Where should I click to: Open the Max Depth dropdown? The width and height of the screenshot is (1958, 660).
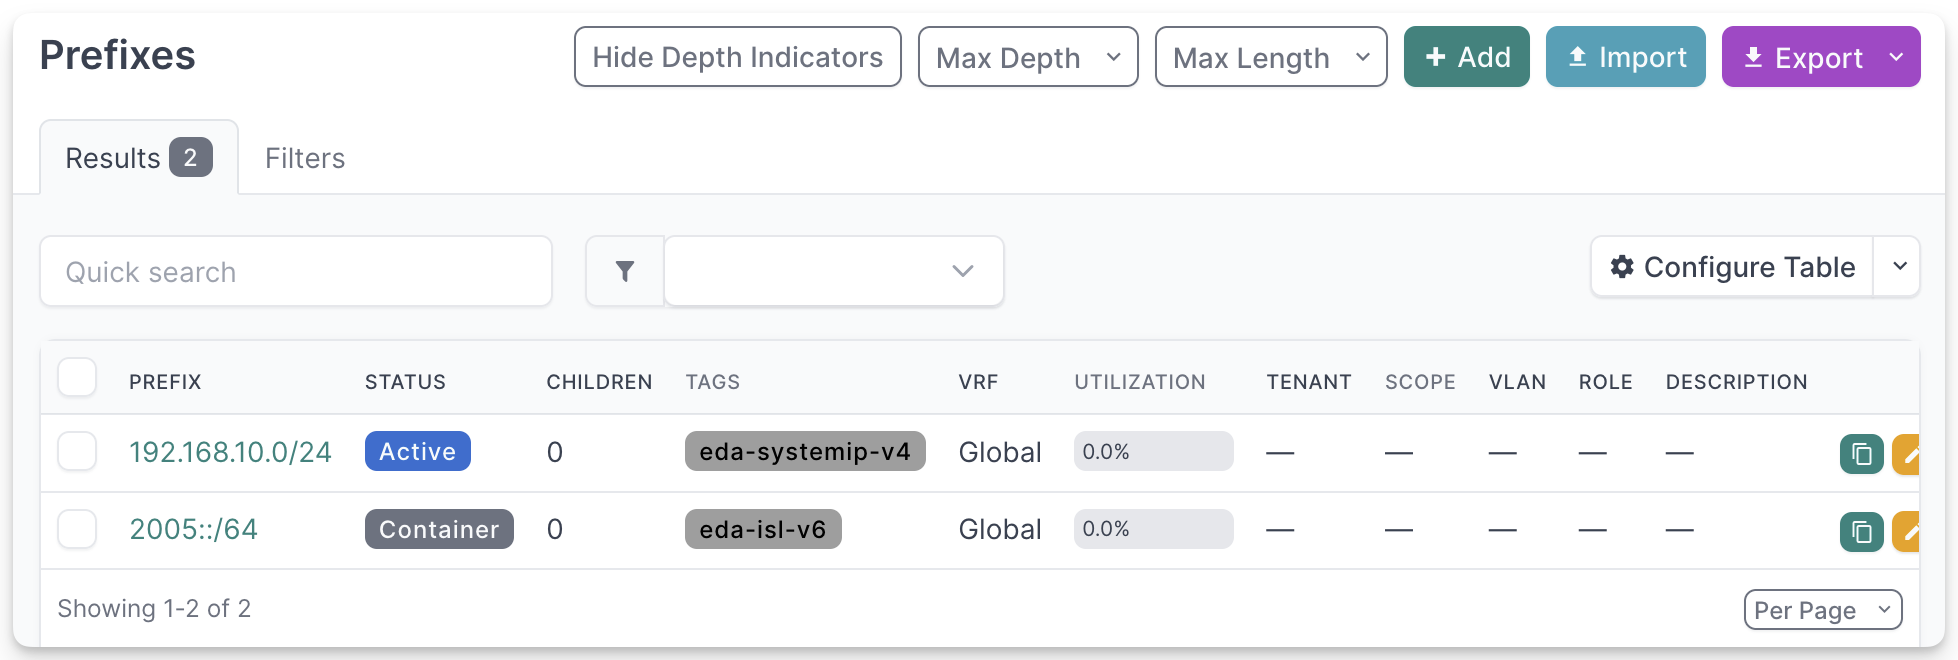coord(1027,57)
